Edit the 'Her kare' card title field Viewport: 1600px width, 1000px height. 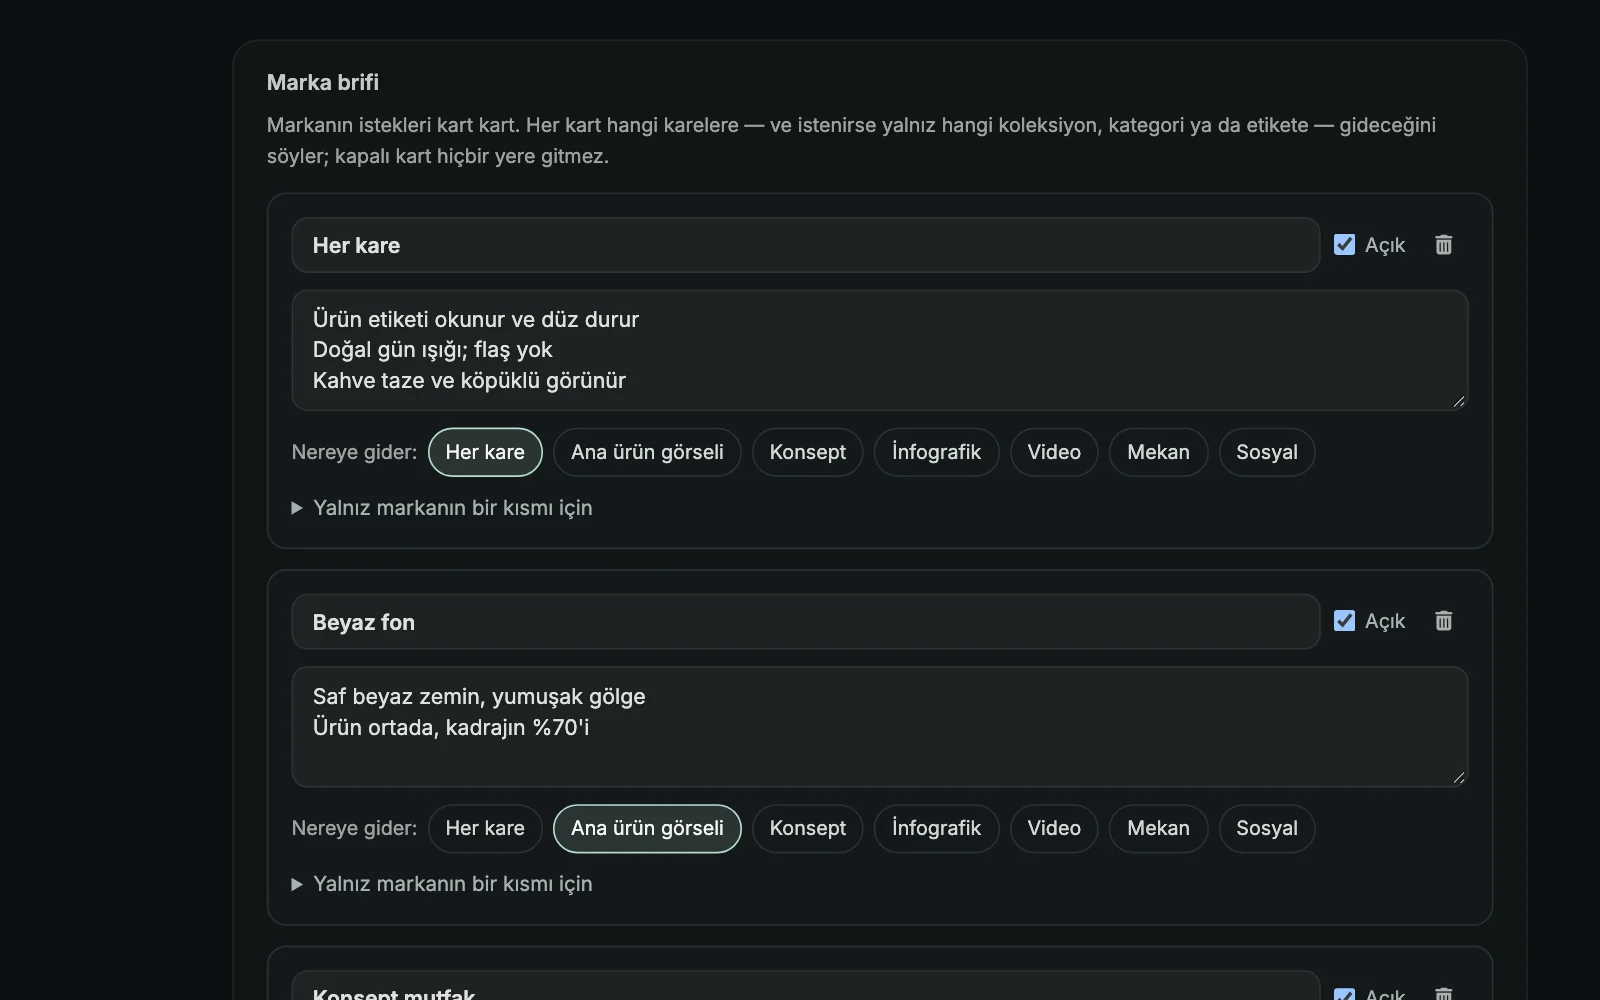(x=806, y=245)
